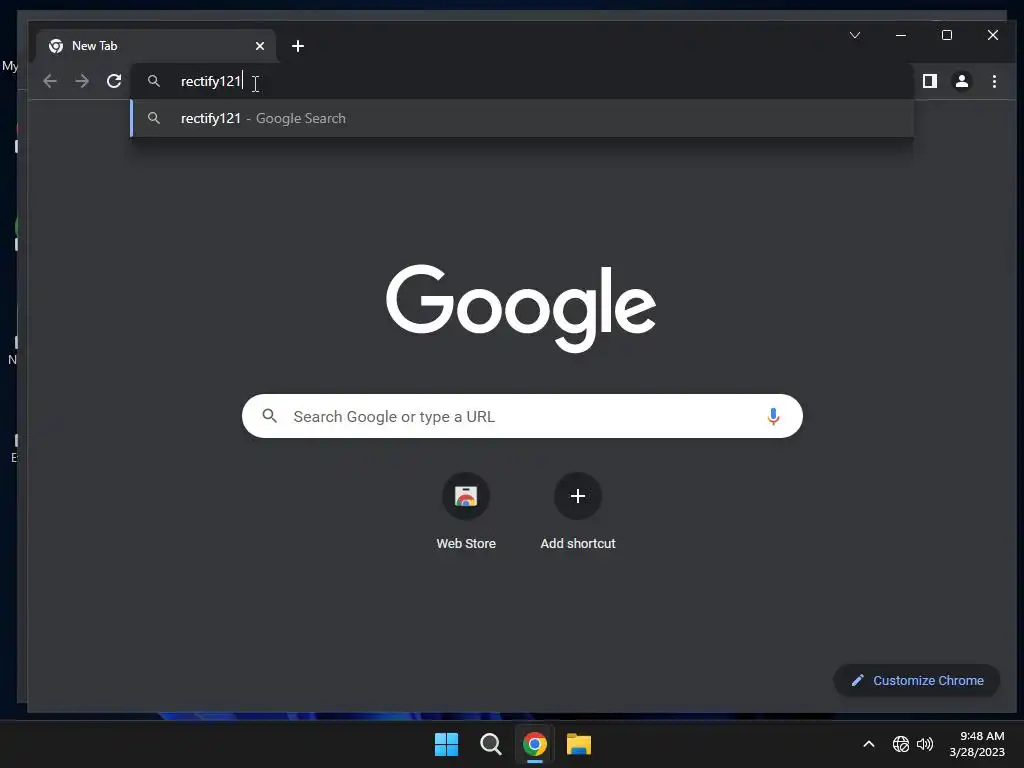Click the Chrome taskbar icon
Viewport: 1024px width, 768px height.
[534, 744]
